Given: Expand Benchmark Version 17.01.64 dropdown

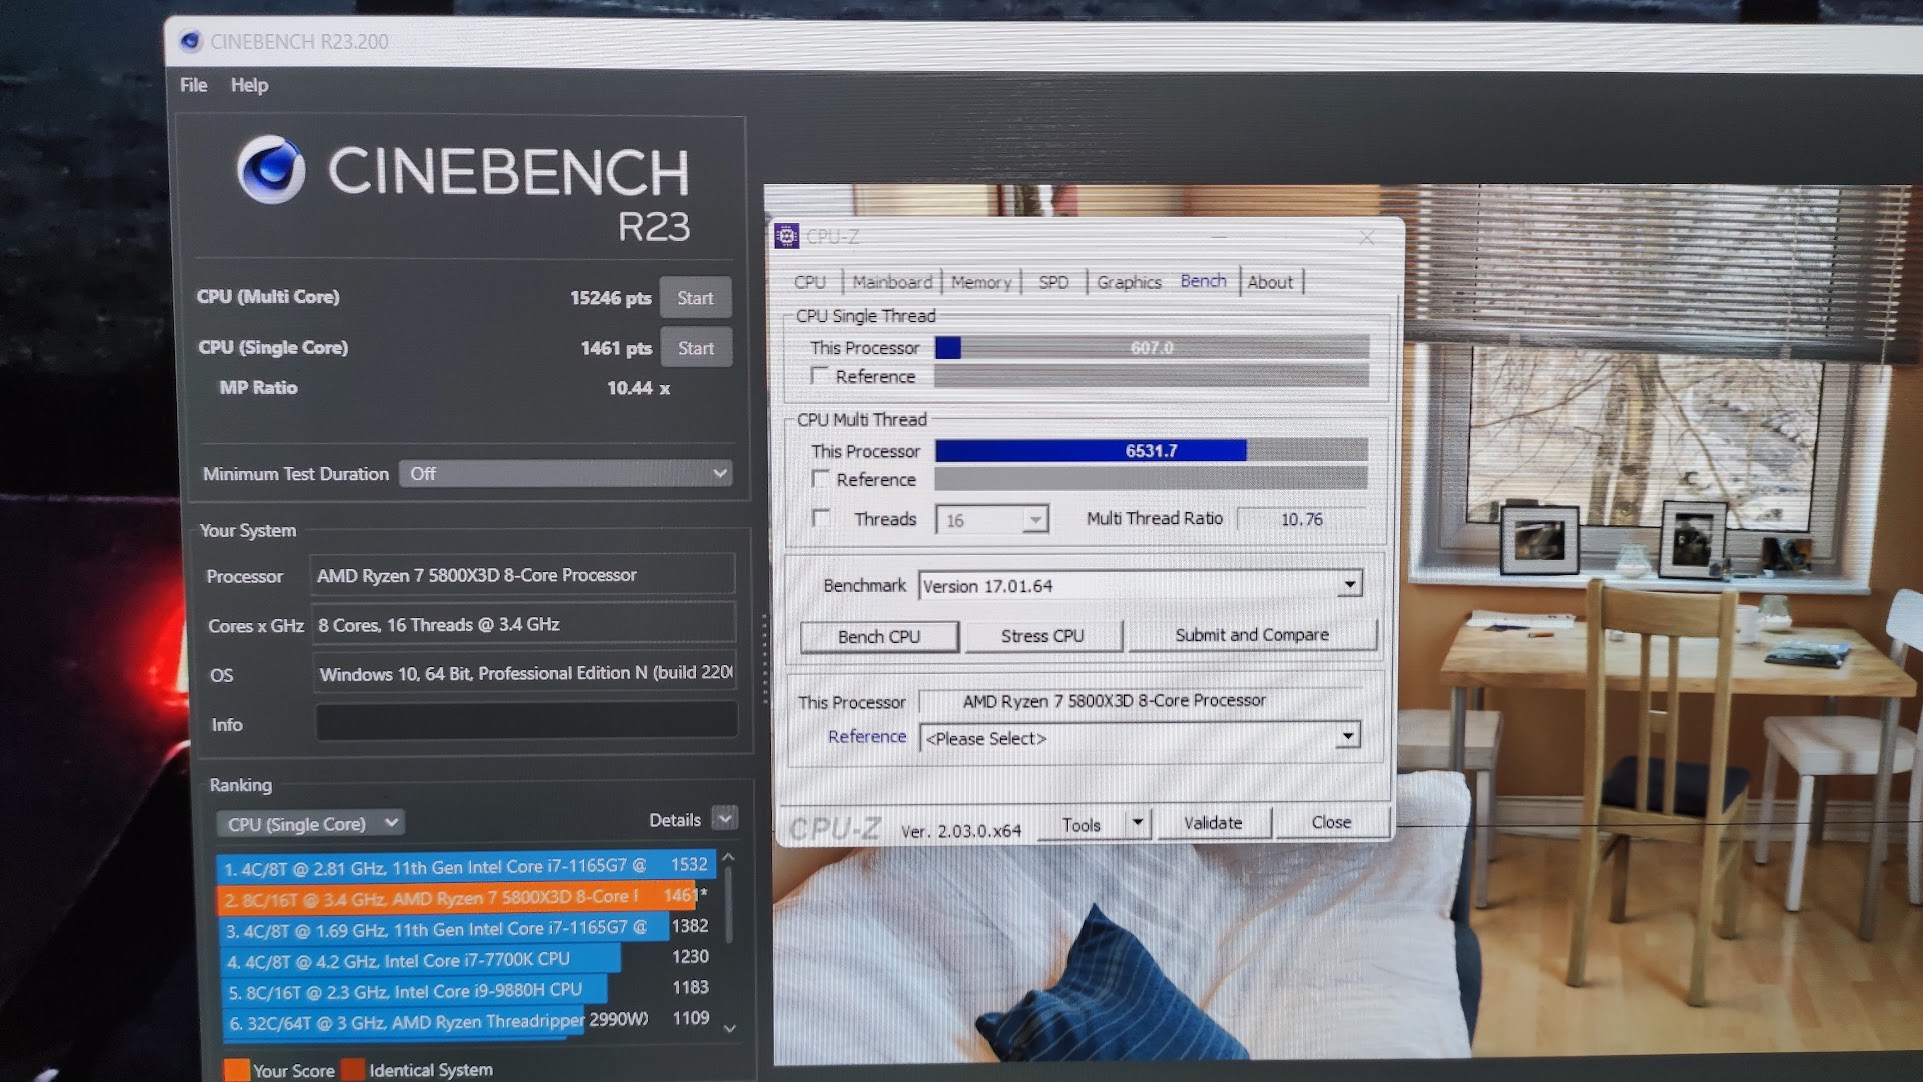Looking at the screenshot, I should click(x=1349, y=584).
